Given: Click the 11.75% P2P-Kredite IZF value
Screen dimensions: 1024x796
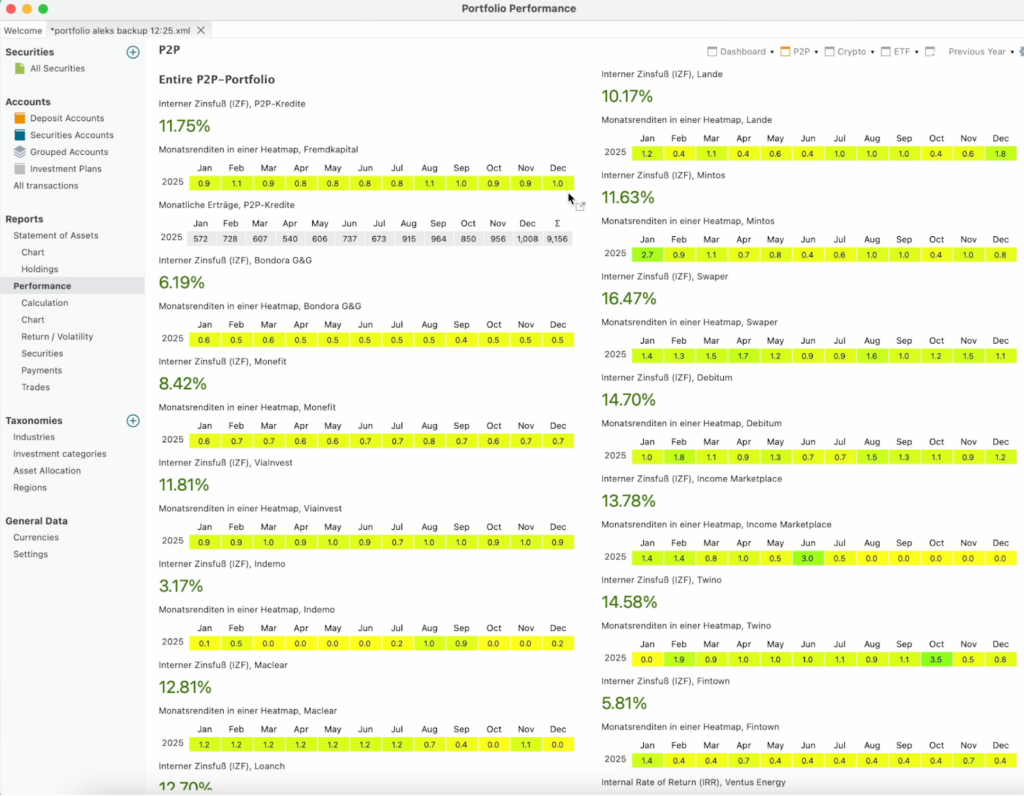Looking at the screenshot, I should [x=184, y=126].
